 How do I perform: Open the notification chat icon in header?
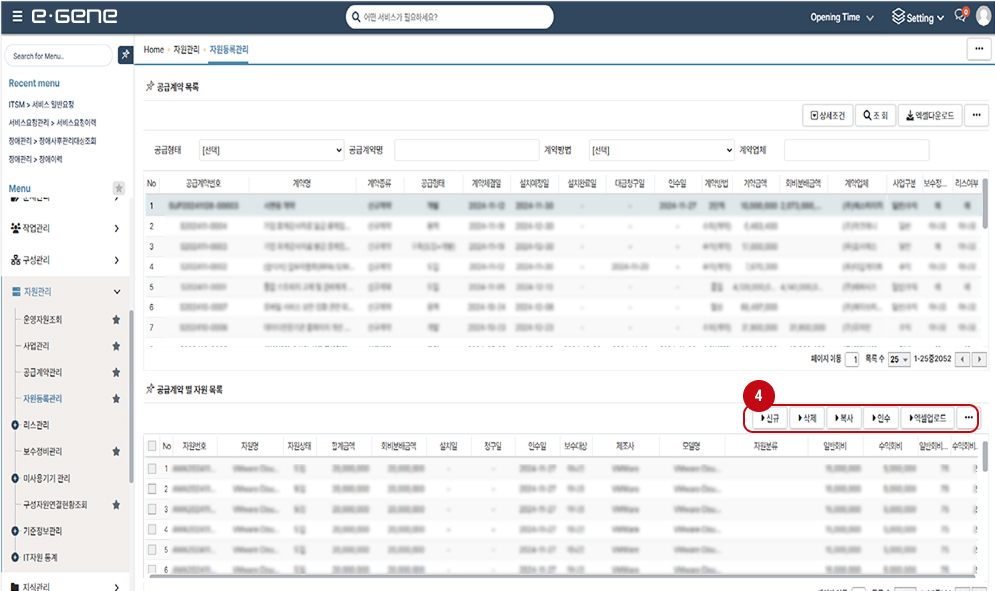click(960, 17)
